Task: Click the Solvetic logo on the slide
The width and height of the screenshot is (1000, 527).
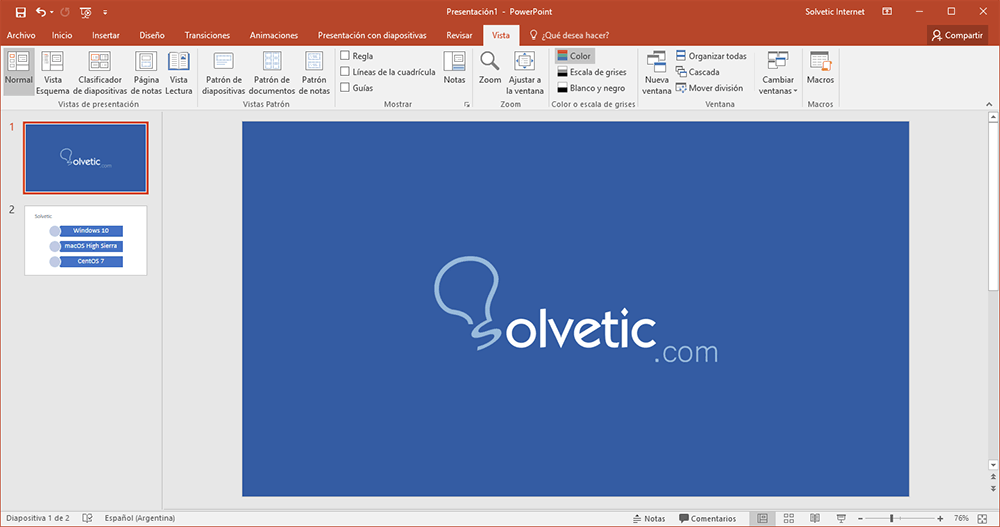Action: click(576, 310)
